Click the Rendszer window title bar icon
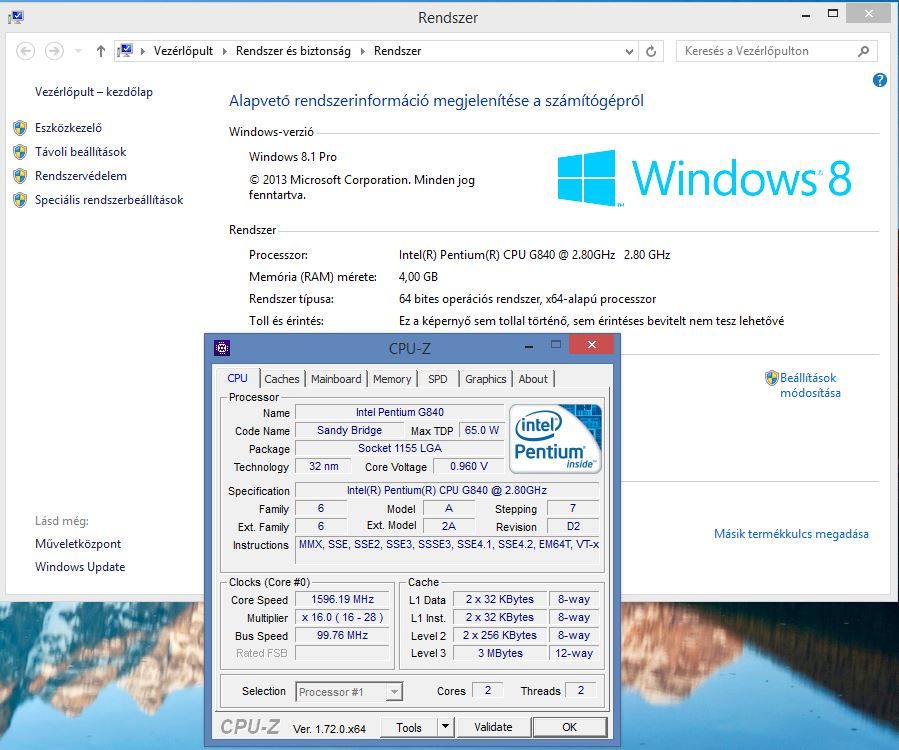899x750 pixels. pos(15,17)
